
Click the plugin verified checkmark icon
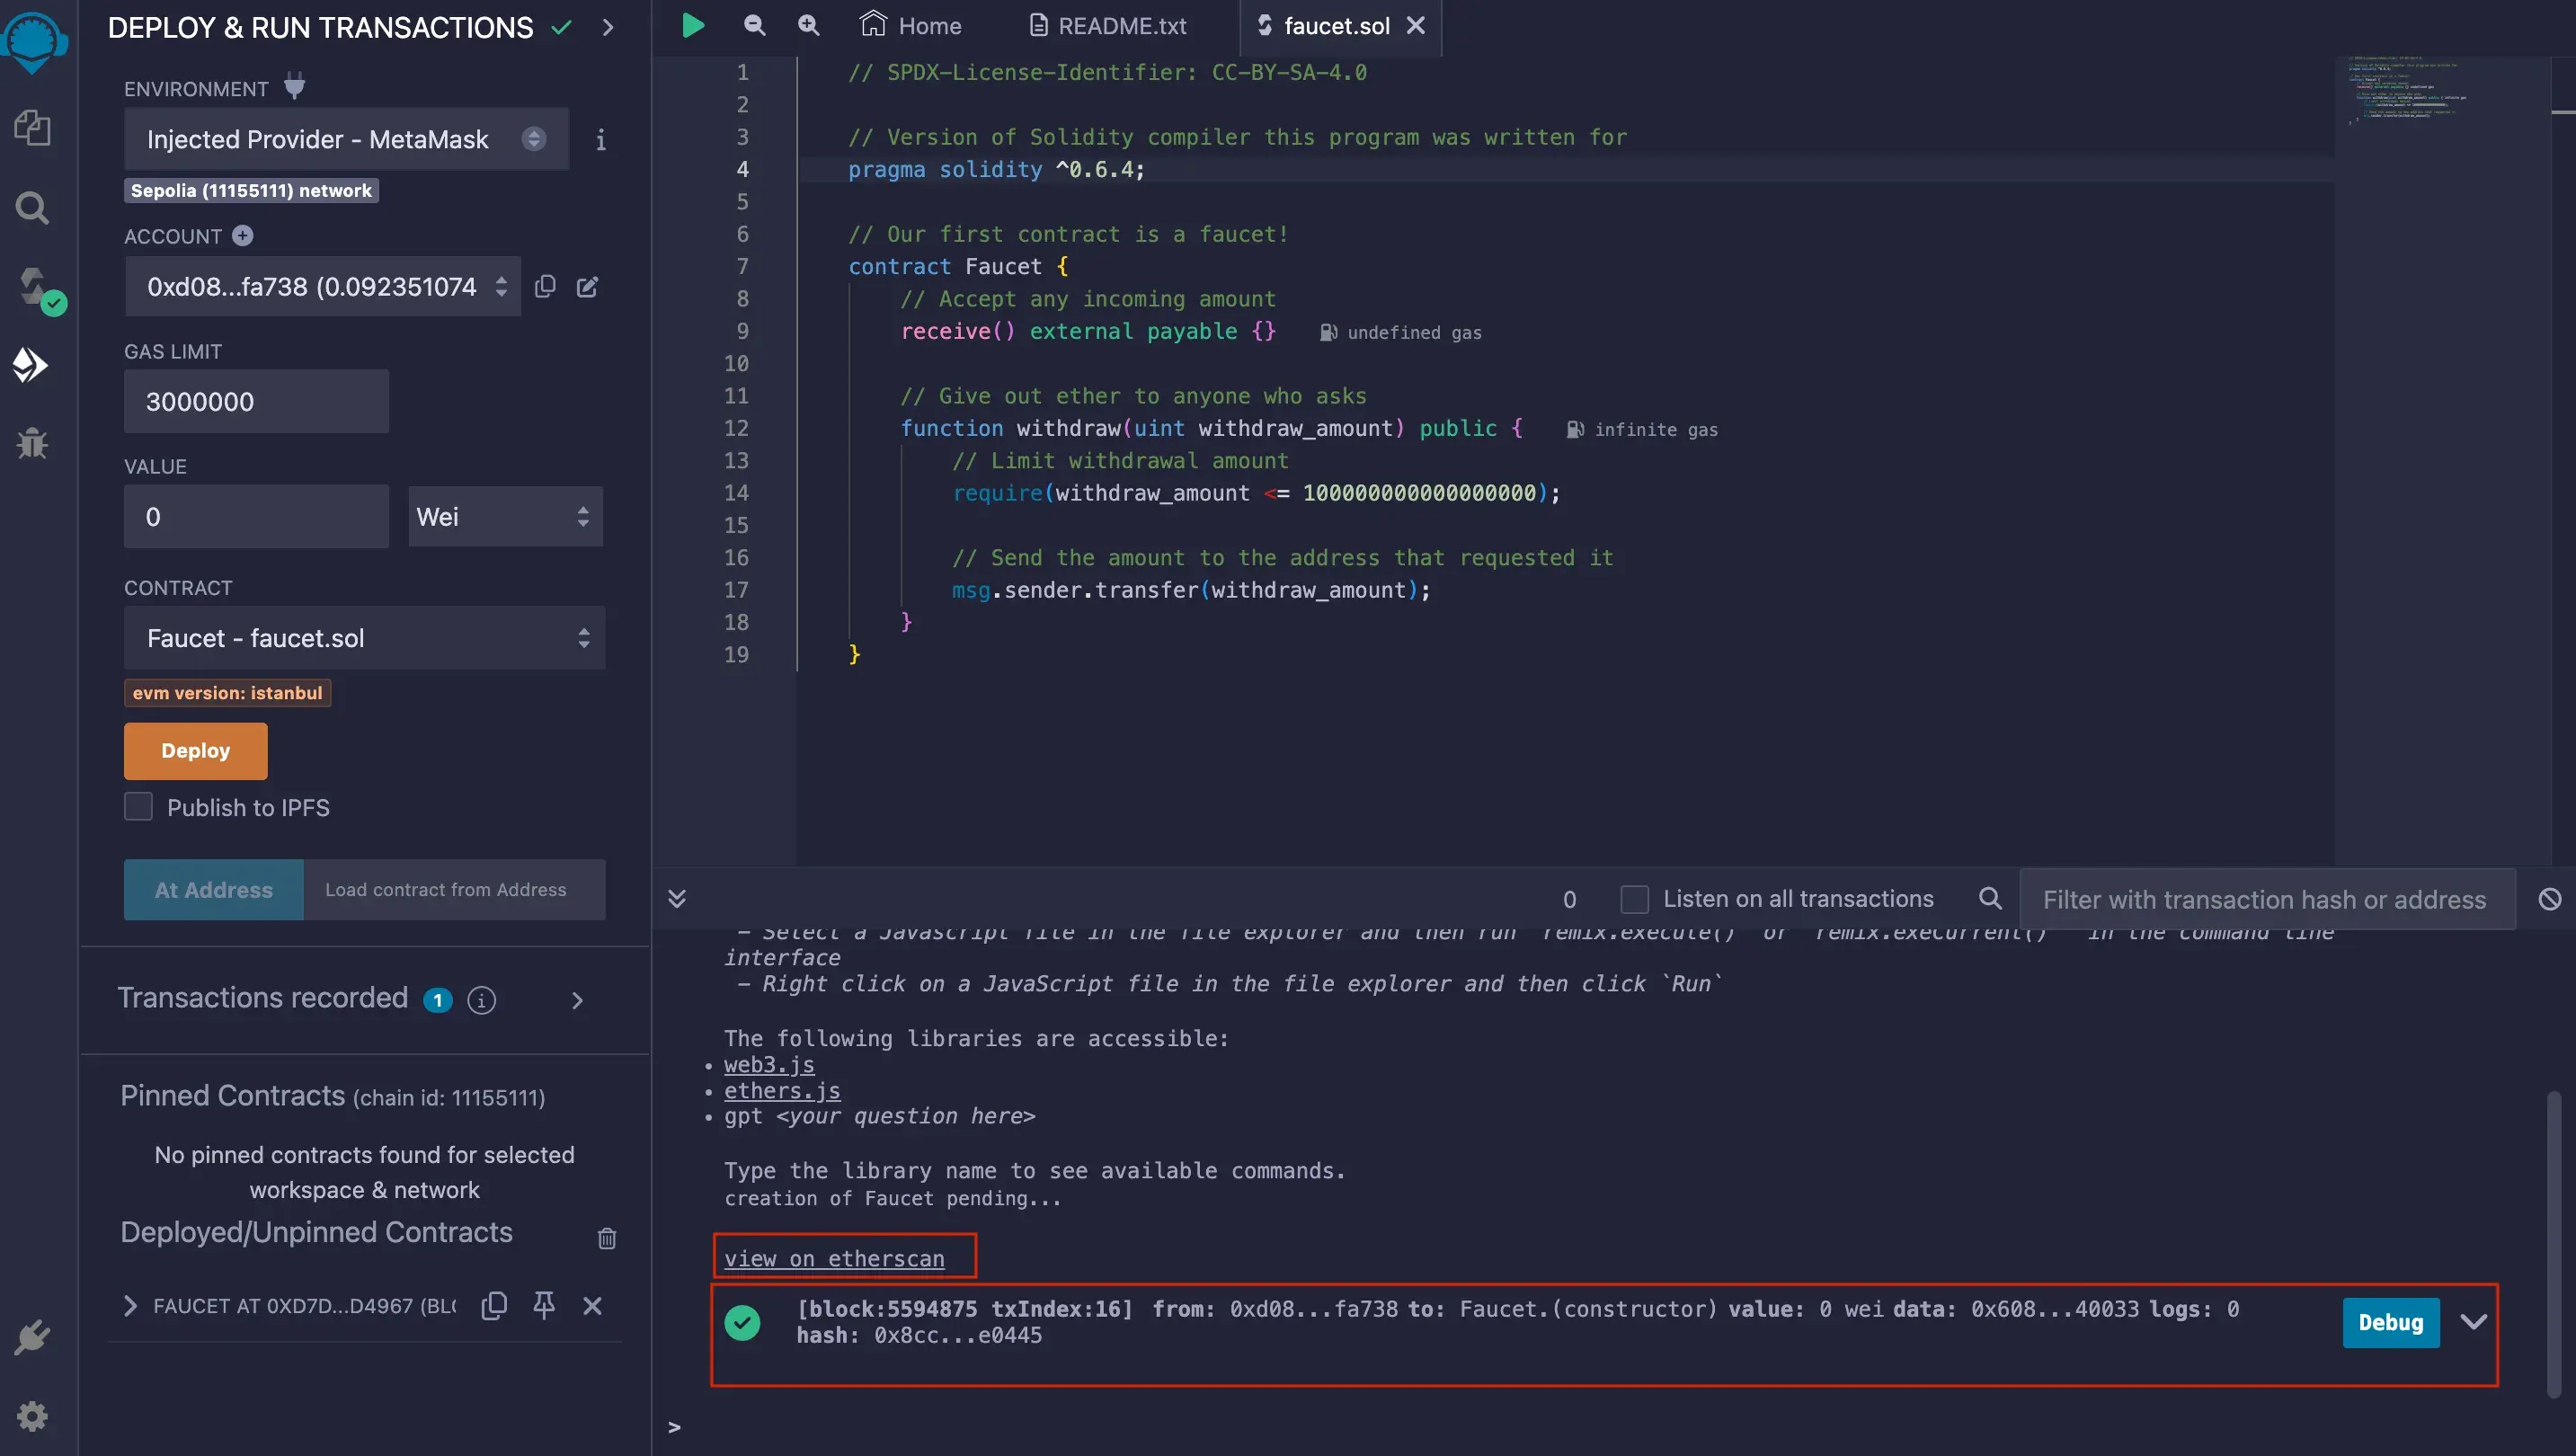pyautogui.click(x=562, y=27)
